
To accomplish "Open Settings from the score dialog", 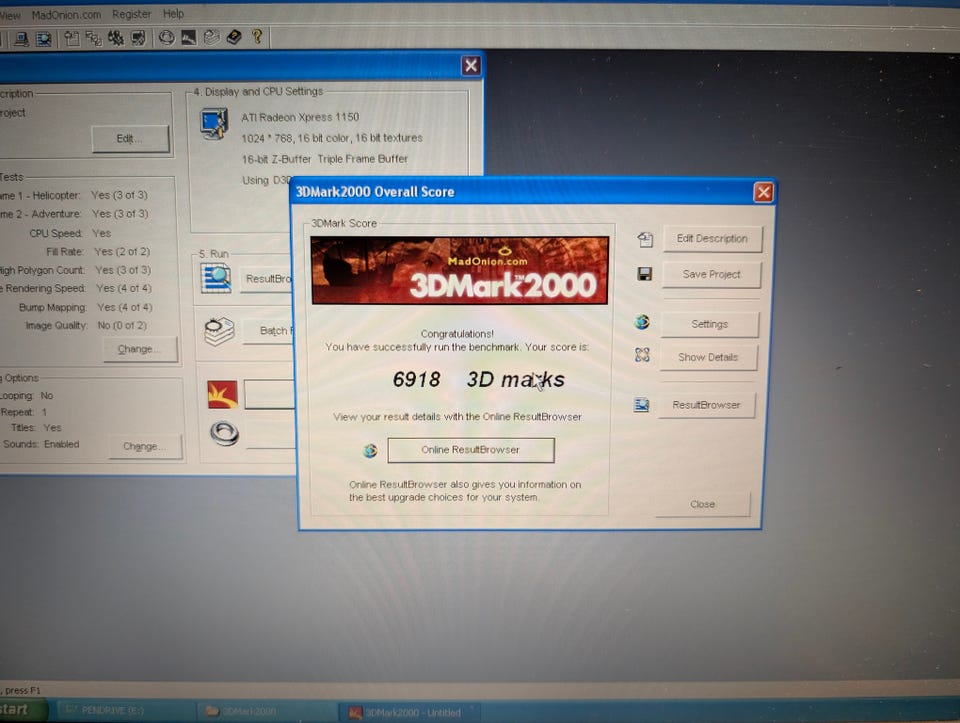I will point(710,324).
